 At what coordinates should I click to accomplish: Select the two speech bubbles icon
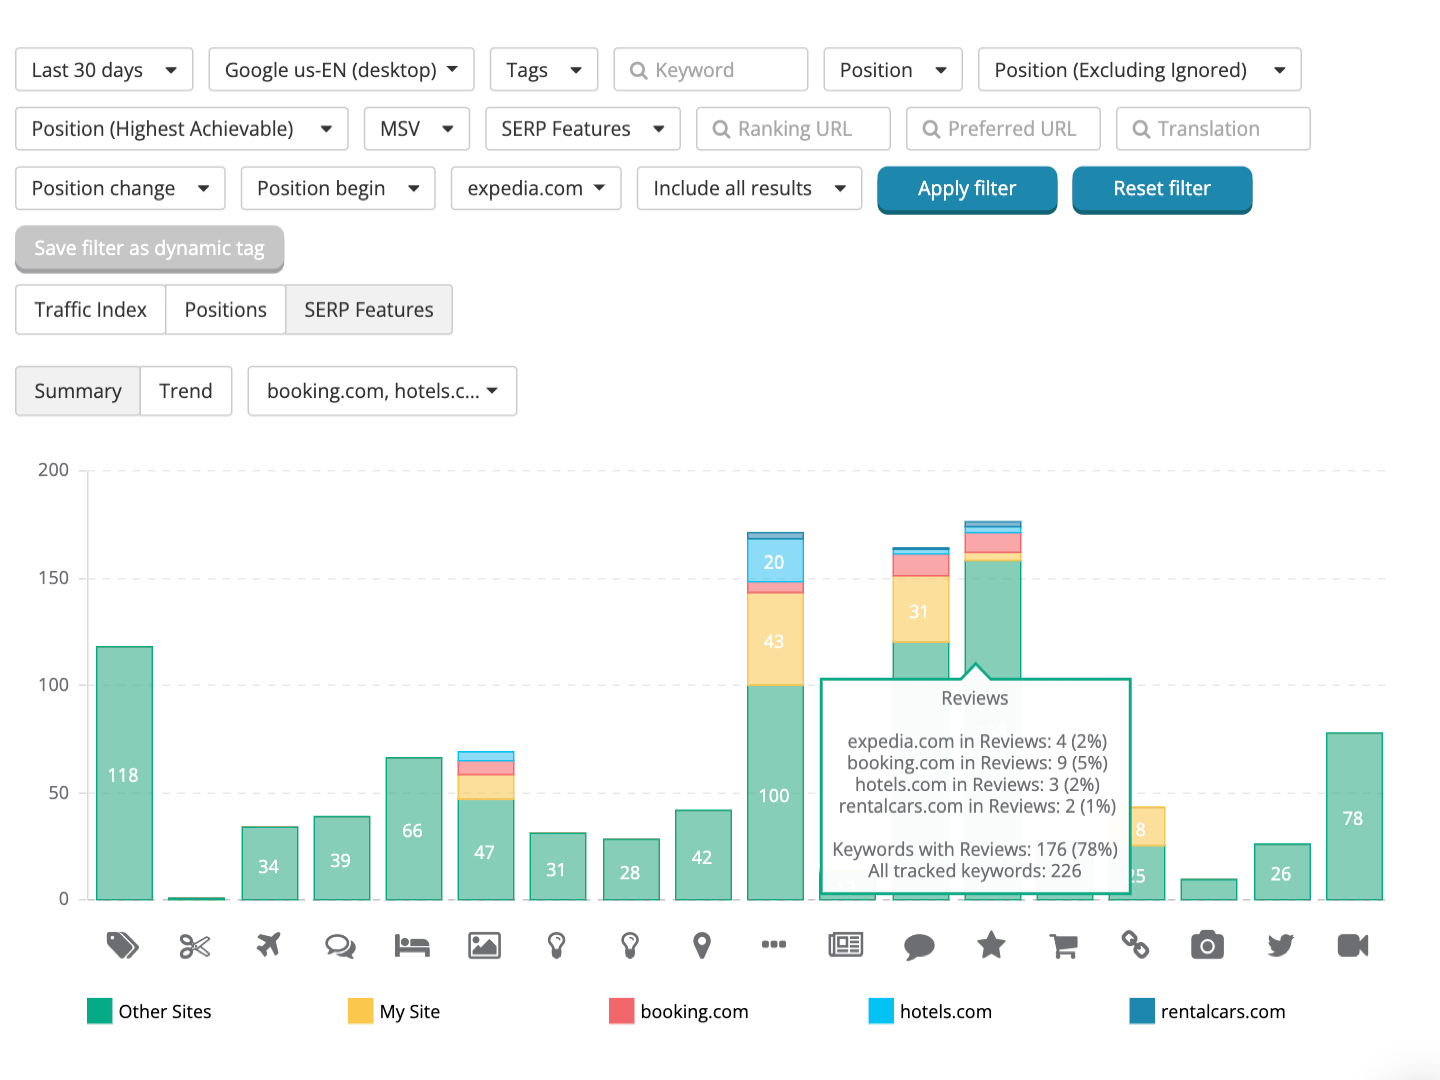[340, 946]
